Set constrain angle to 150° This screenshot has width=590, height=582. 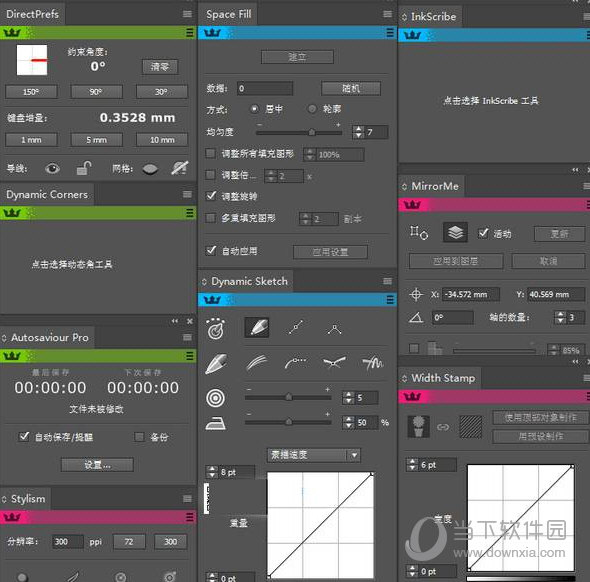(31, 92)
